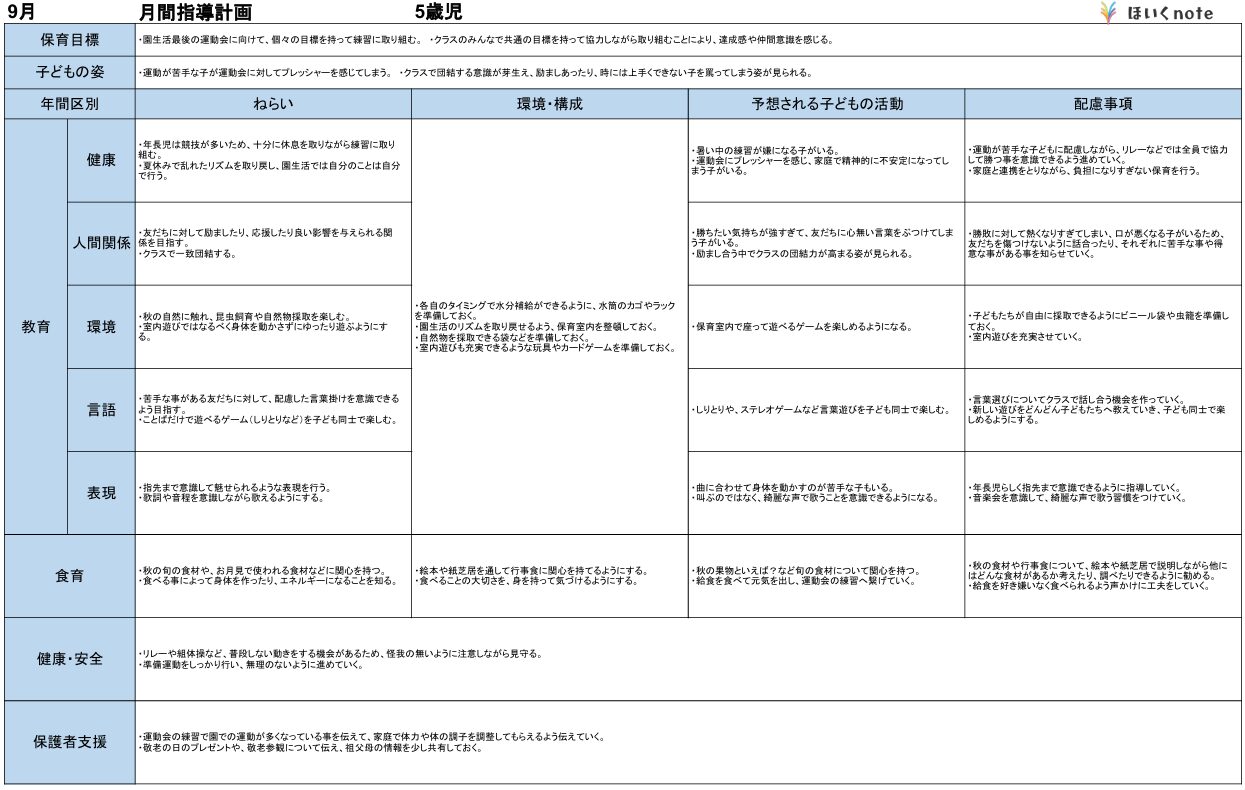Click the 食育 activity cell about 秋の果物といえば
This screenshot has width=1245, height=790.
(826, 576)
